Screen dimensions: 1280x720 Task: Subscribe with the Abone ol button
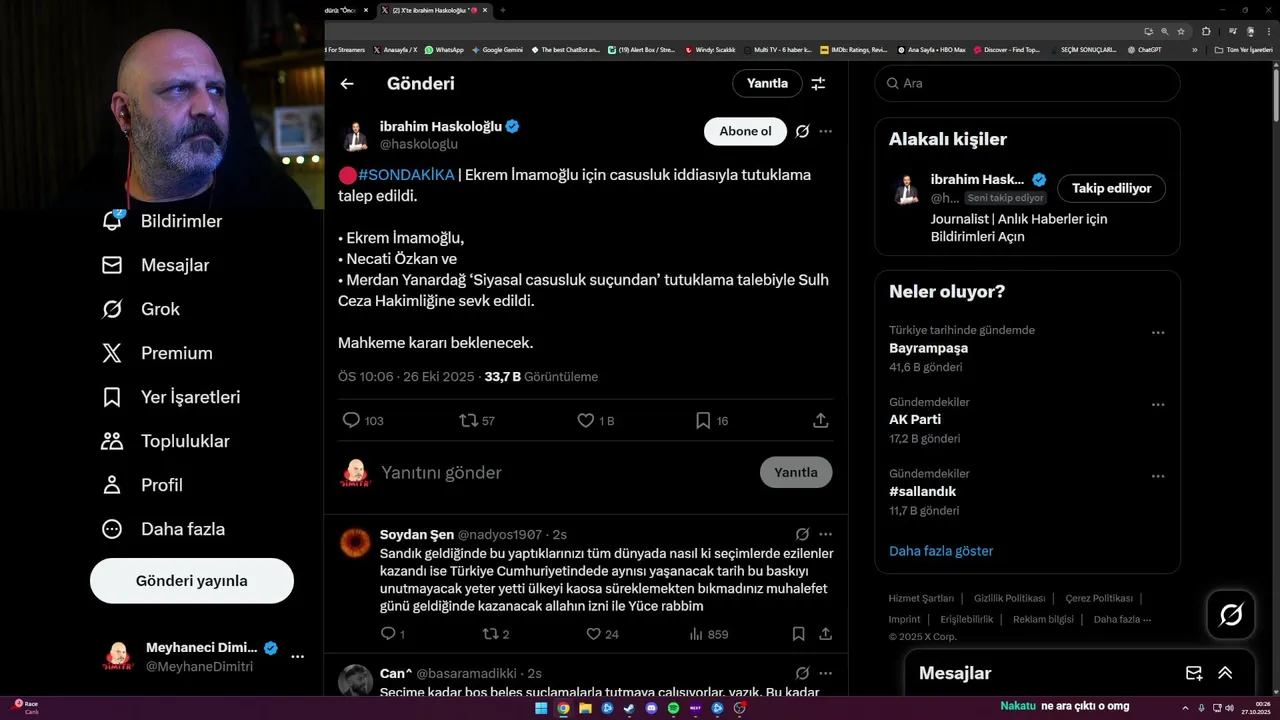[745, 131]
